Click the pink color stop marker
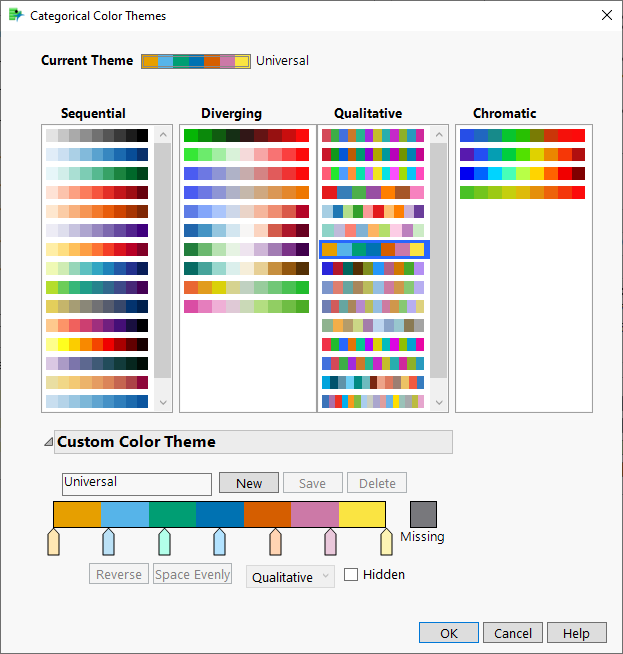623x654 pixels. 330,542
